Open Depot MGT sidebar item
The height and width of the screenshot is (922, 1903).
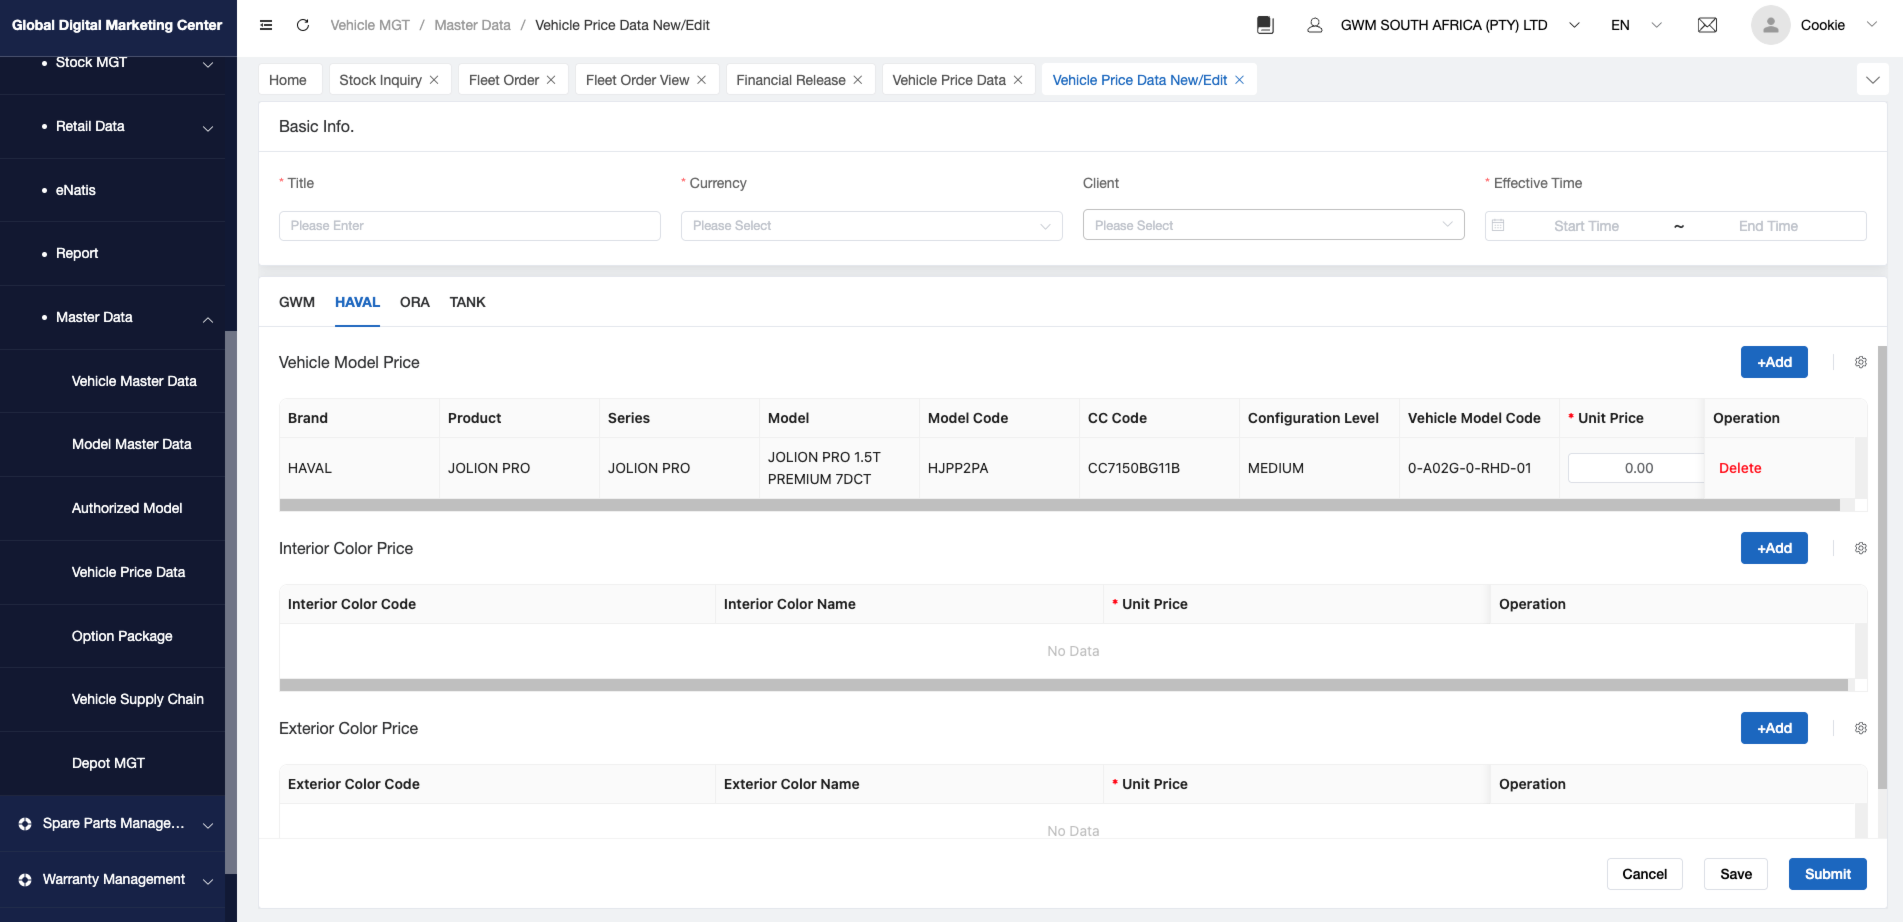108,763
